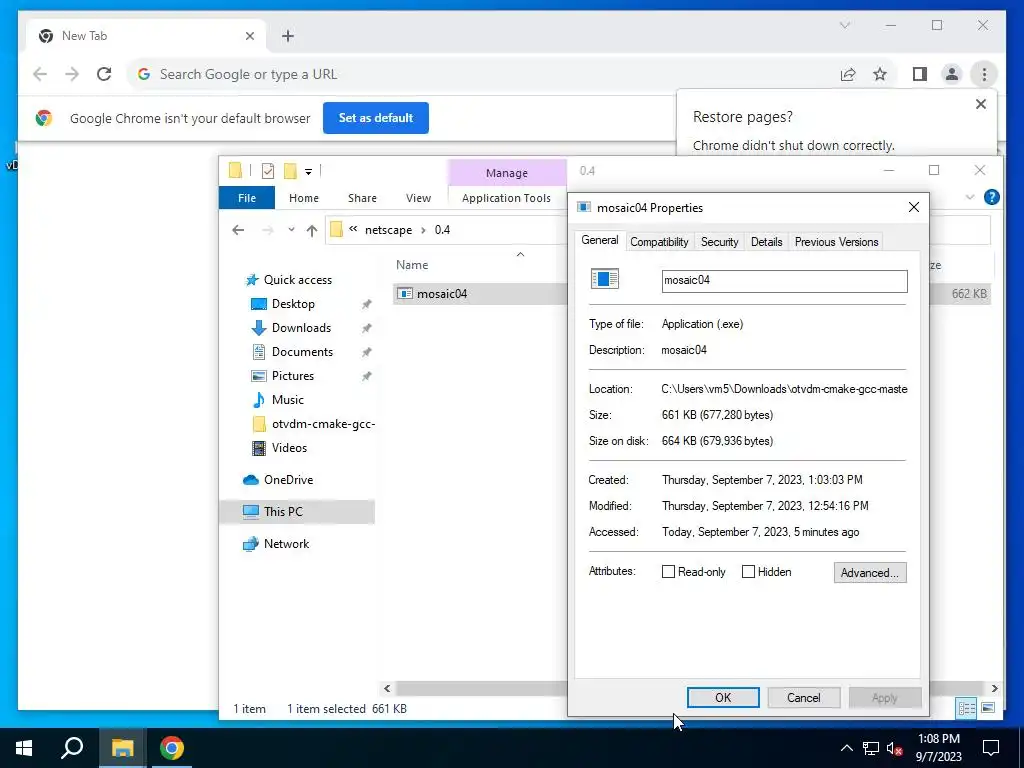Open Documents in navigation pane
The image size is (1024, 768).
(x=302, y=352)
